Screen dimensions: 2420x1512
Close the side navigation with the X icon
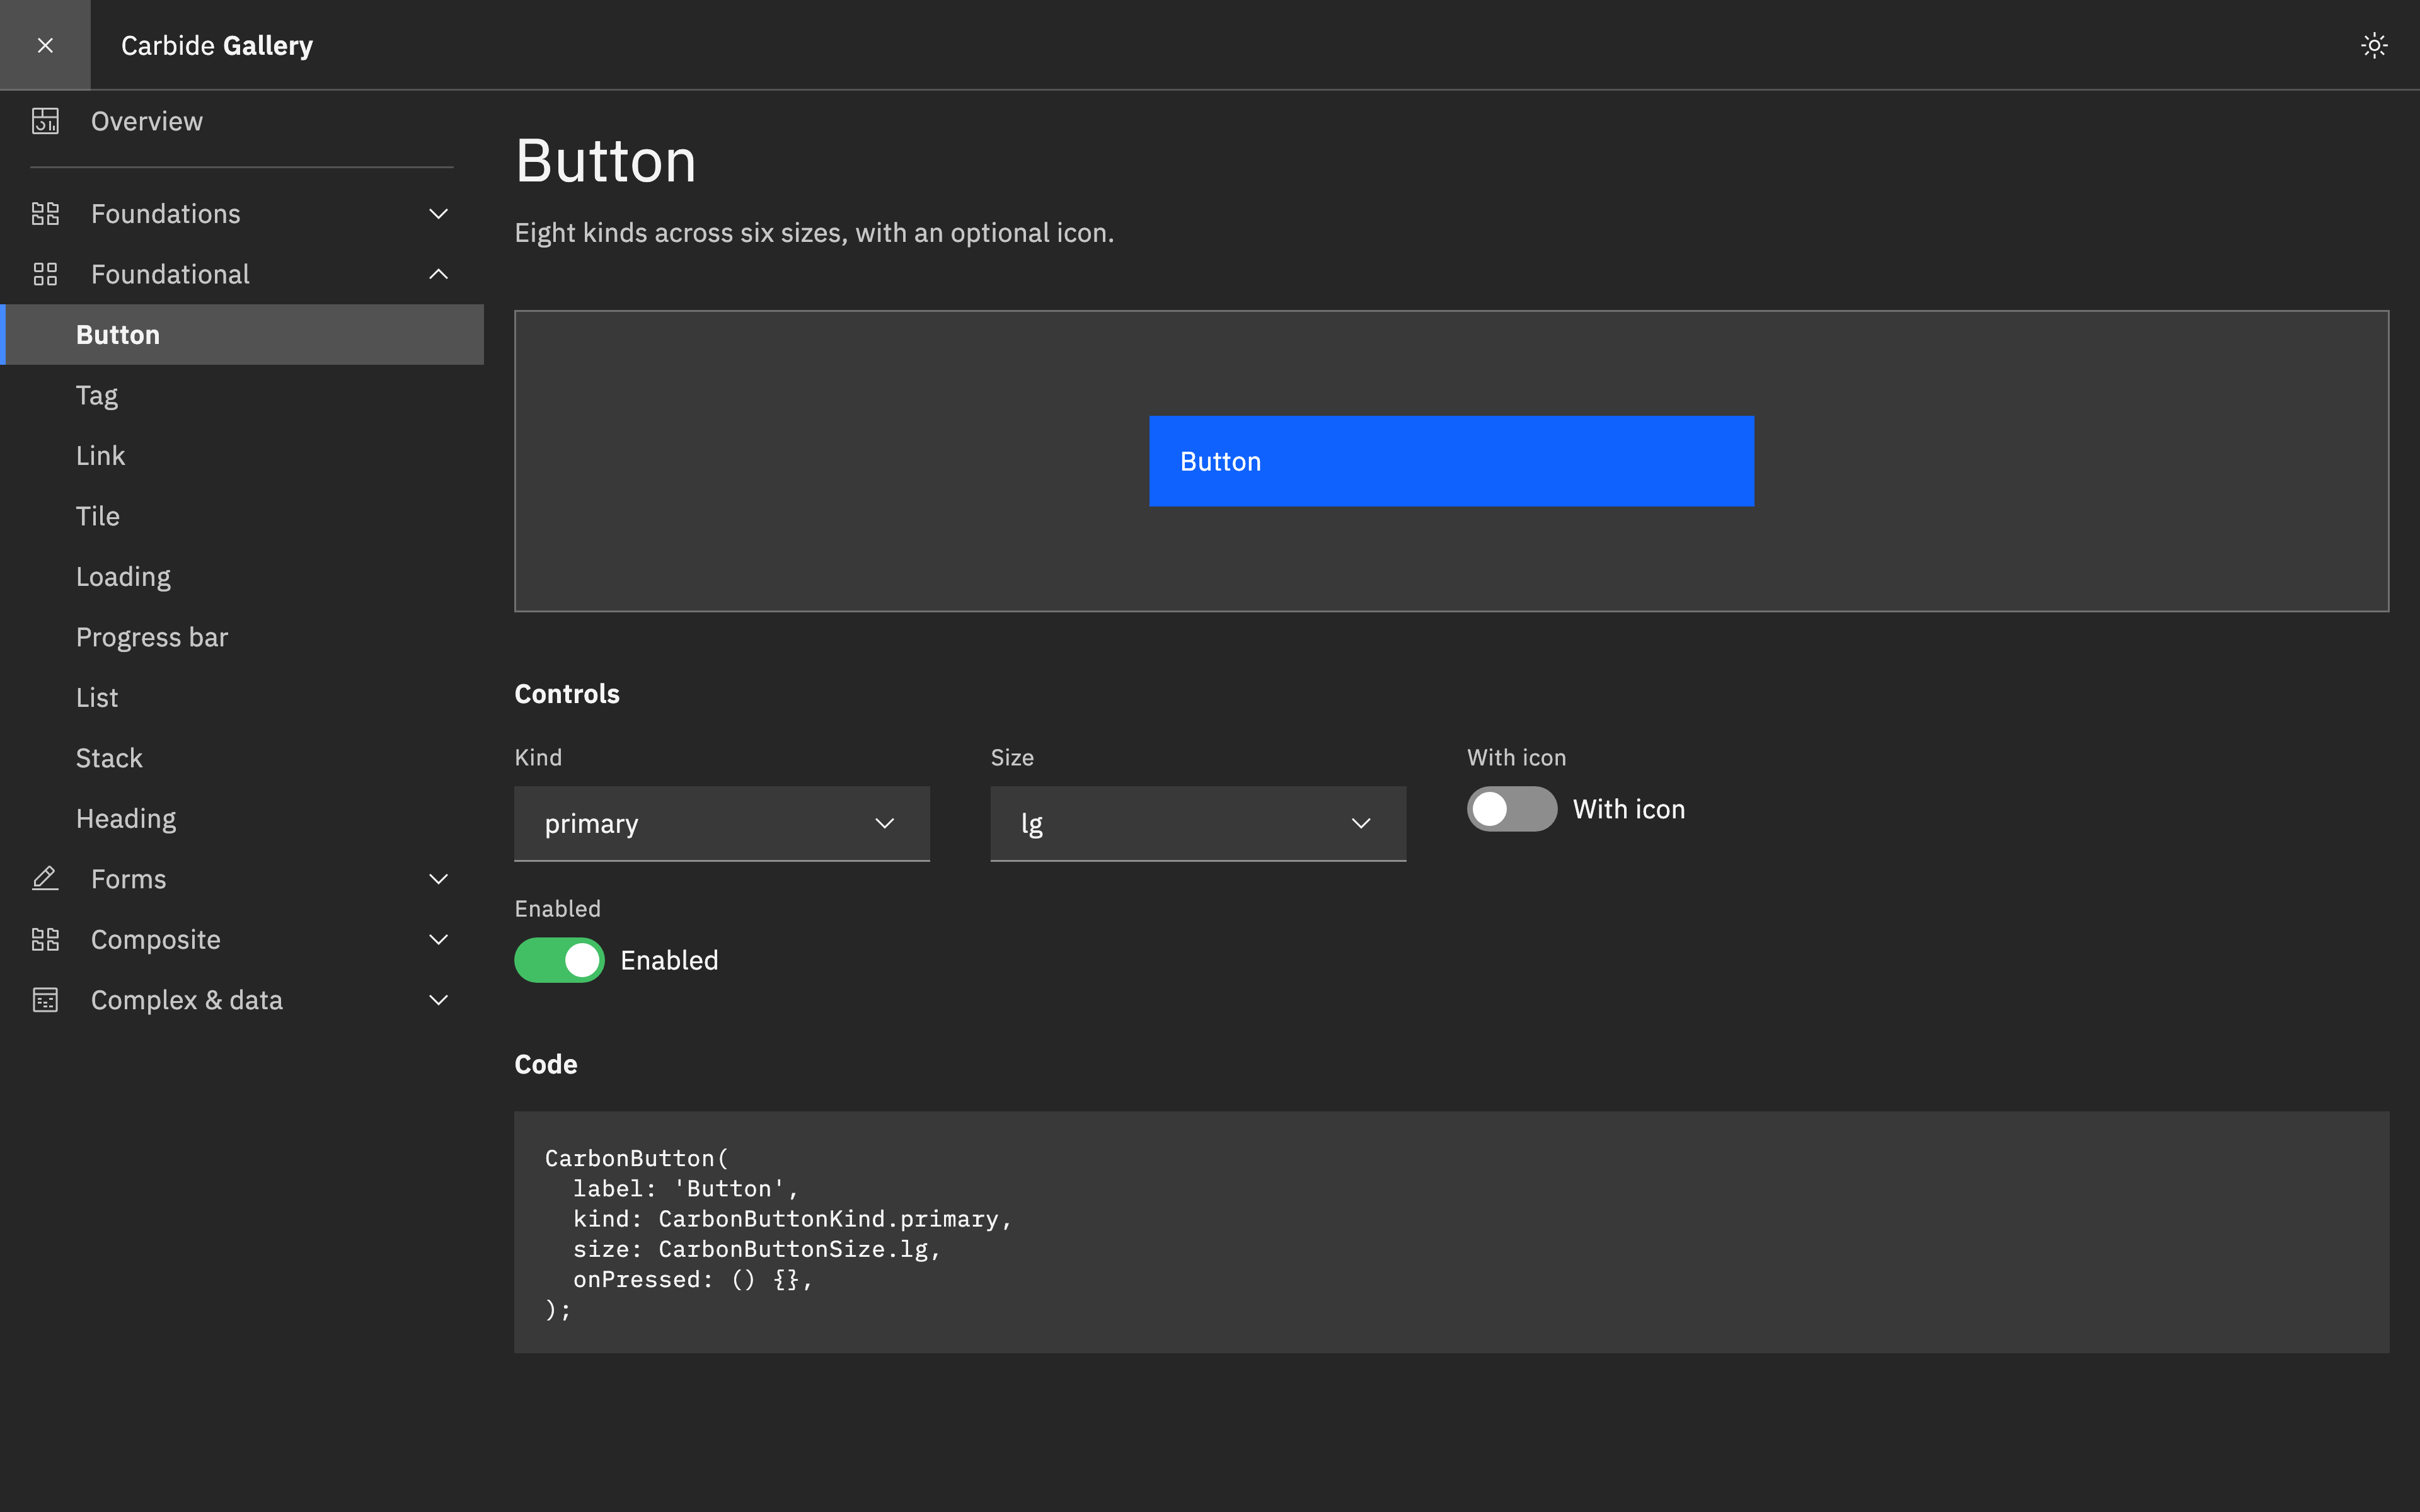pyautogui.click(x=45, y=45)
